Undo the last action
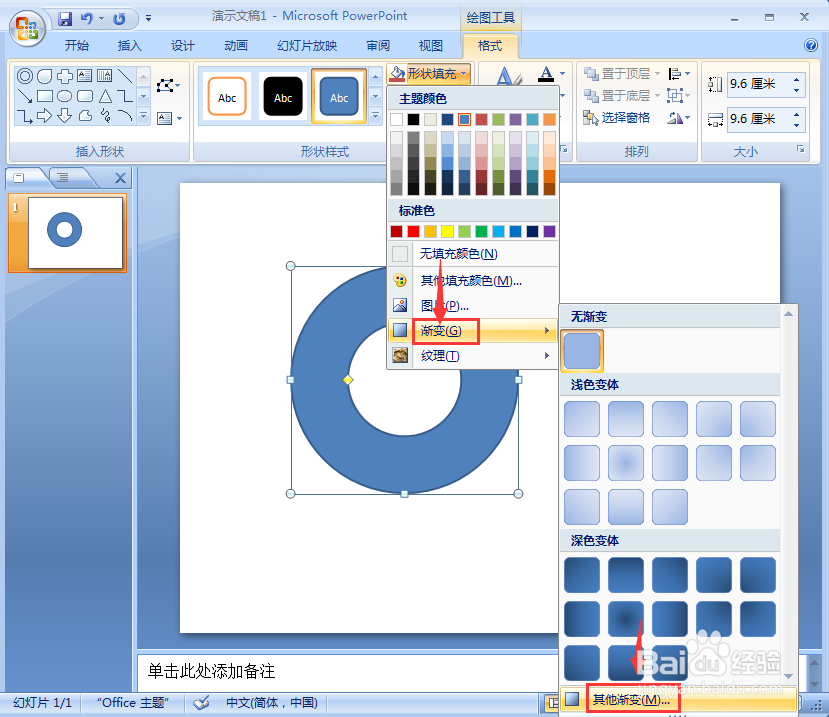 coord(86,19)
